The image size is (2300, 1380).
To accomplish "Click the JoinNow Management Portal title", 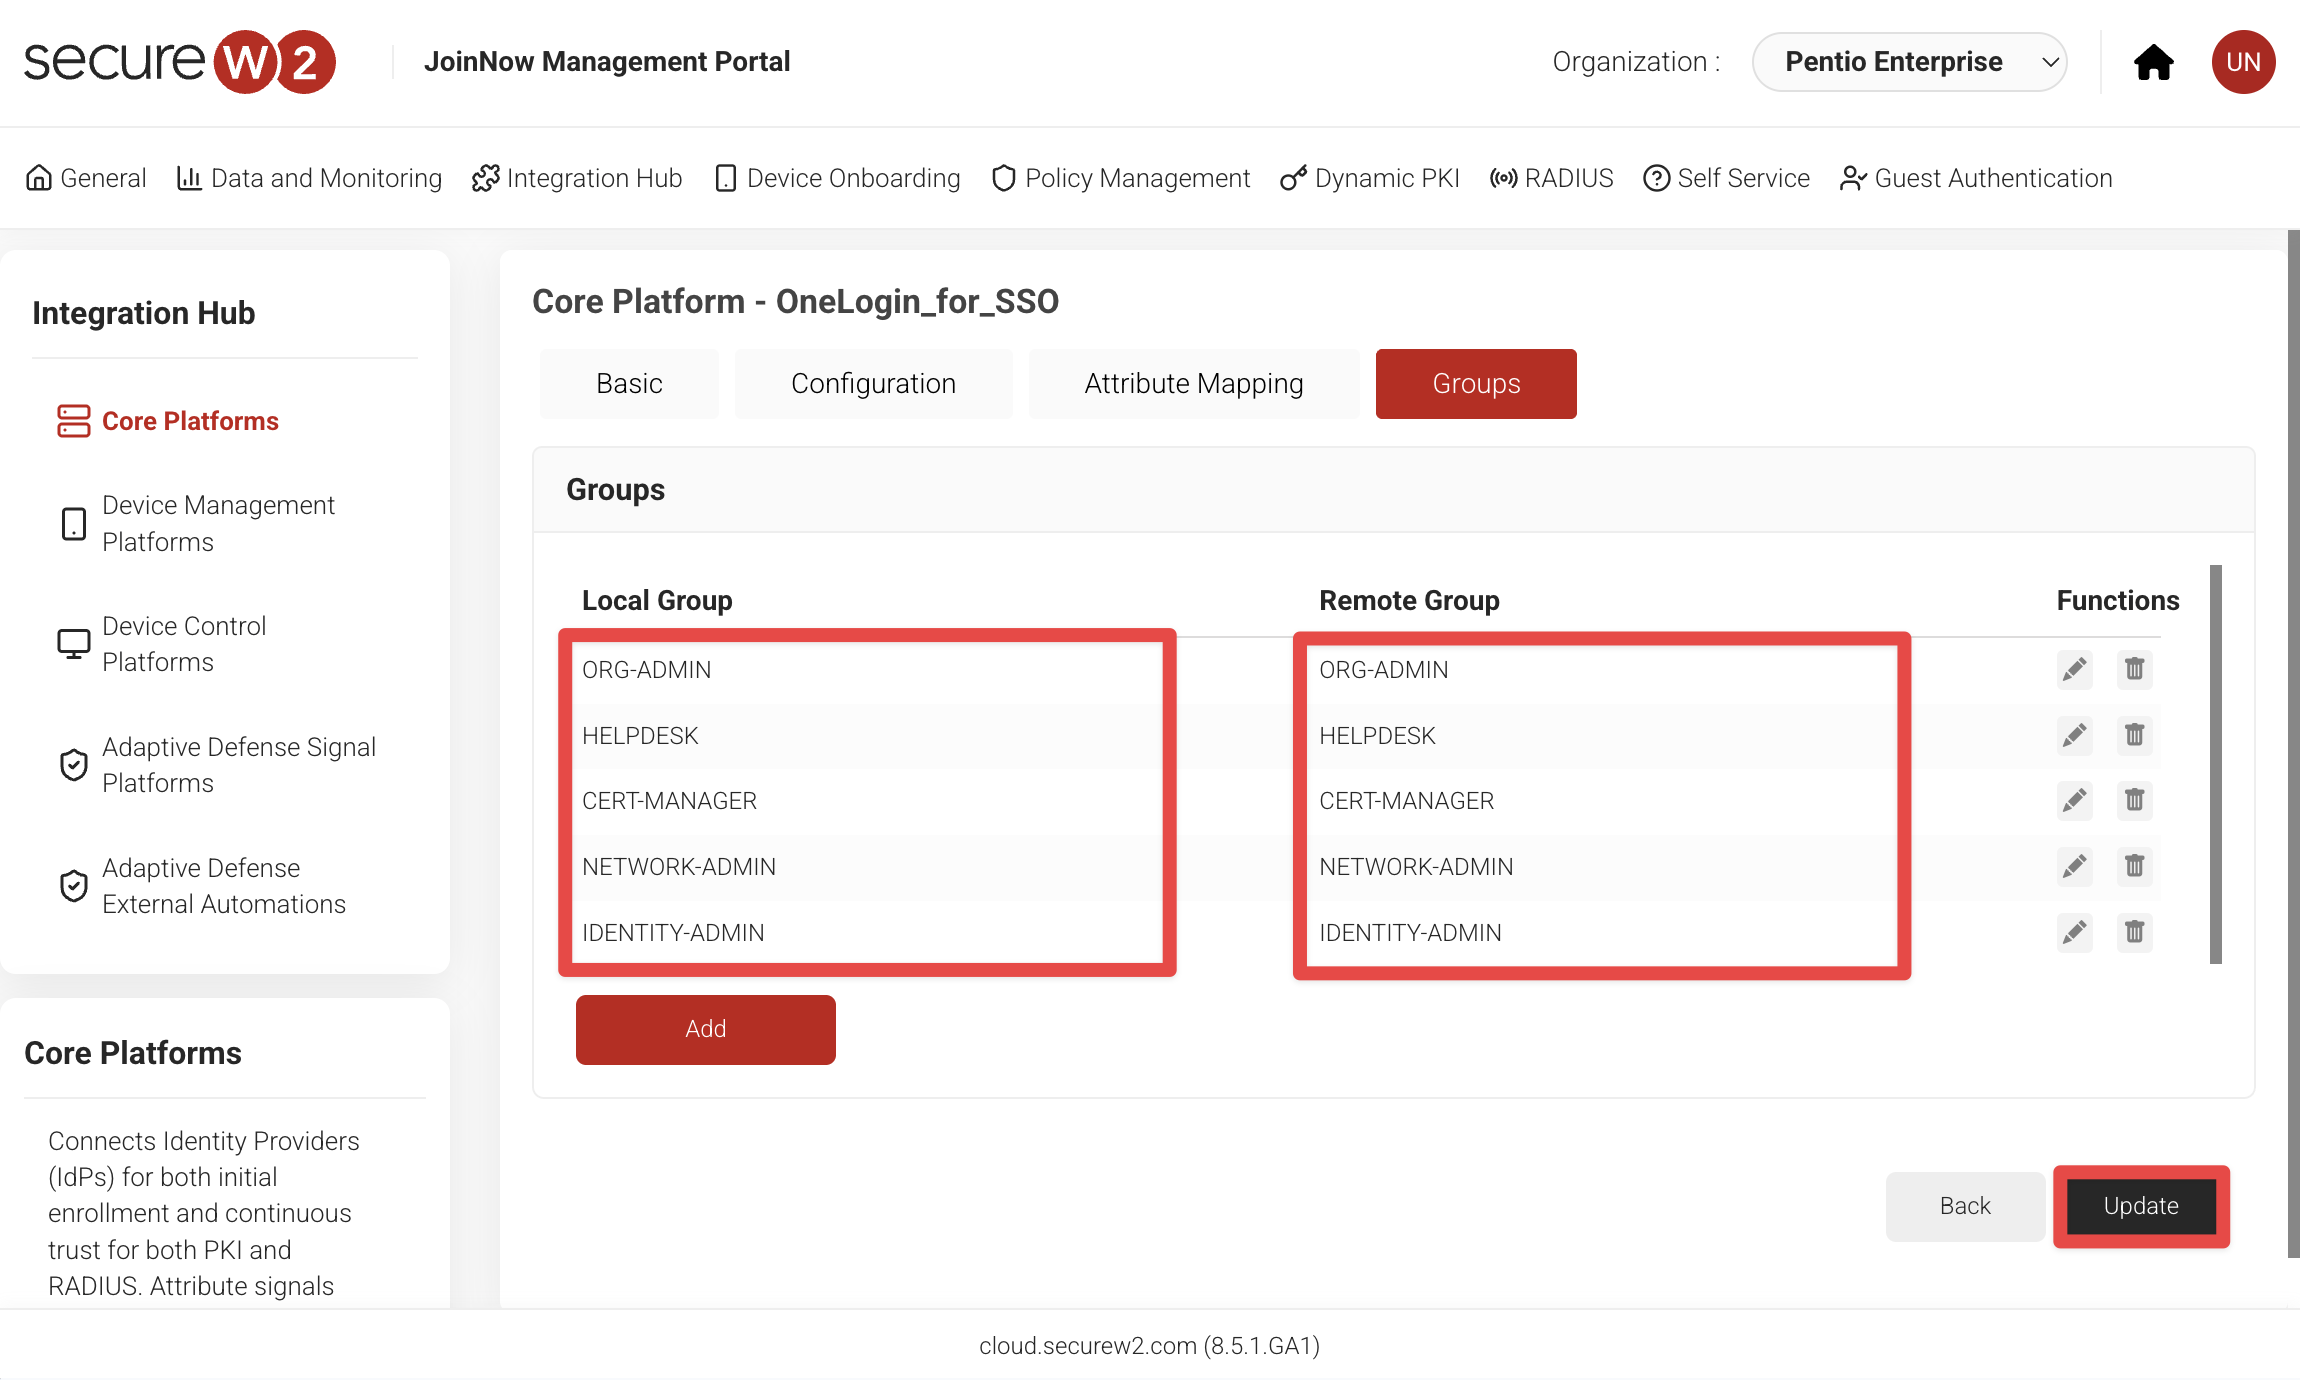I will tap(607, 62).
